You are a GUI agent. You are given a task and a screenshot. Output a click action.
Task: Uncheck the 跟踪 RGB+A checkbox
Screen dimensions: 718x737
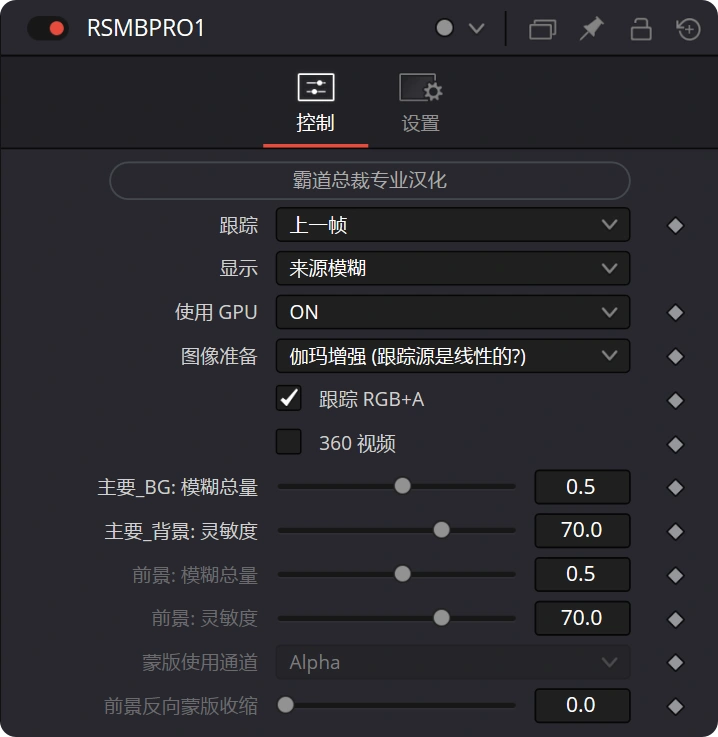[289, 399]
